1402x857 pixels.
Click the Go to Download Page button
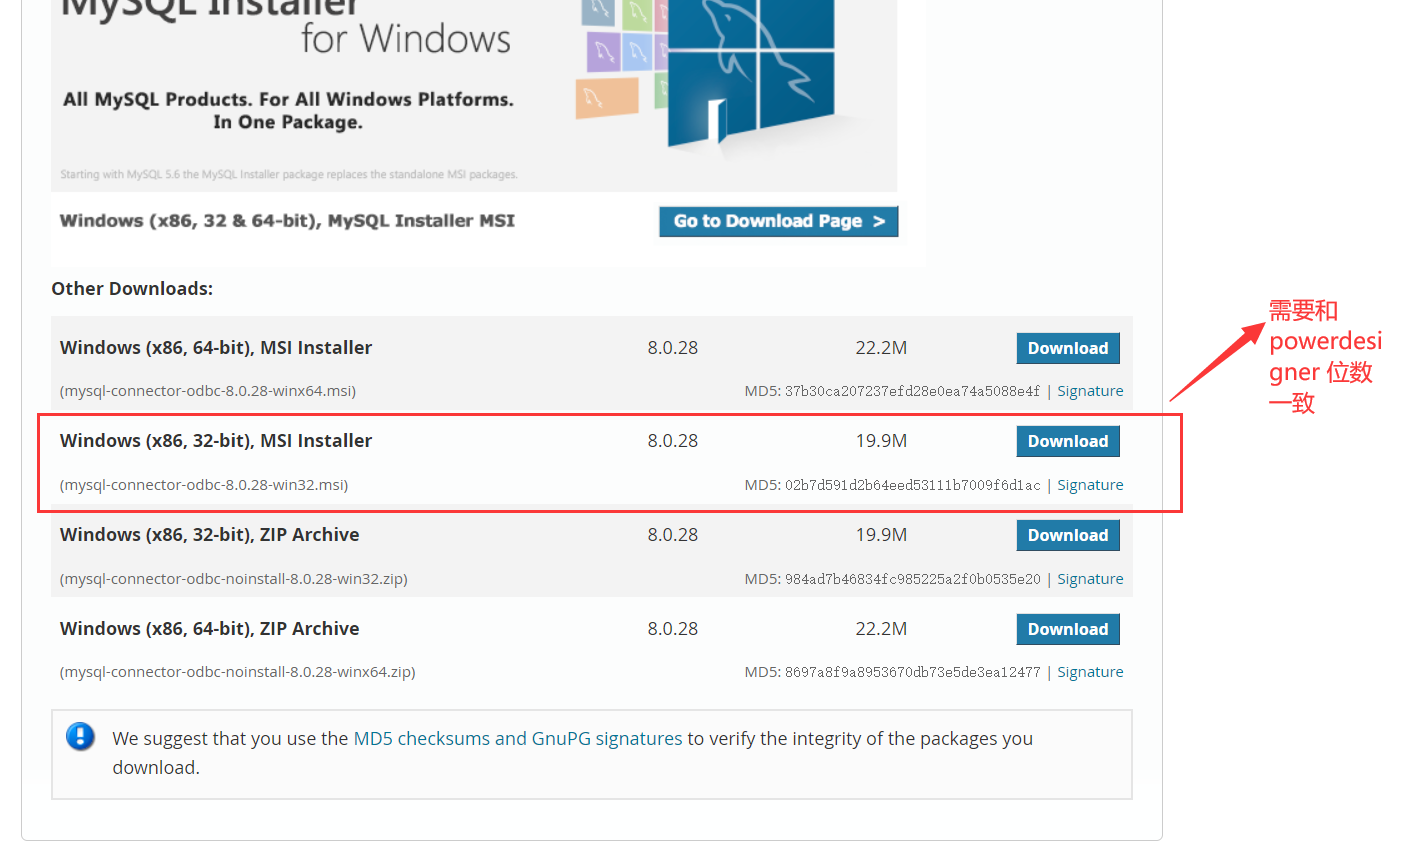pos(779,221)
